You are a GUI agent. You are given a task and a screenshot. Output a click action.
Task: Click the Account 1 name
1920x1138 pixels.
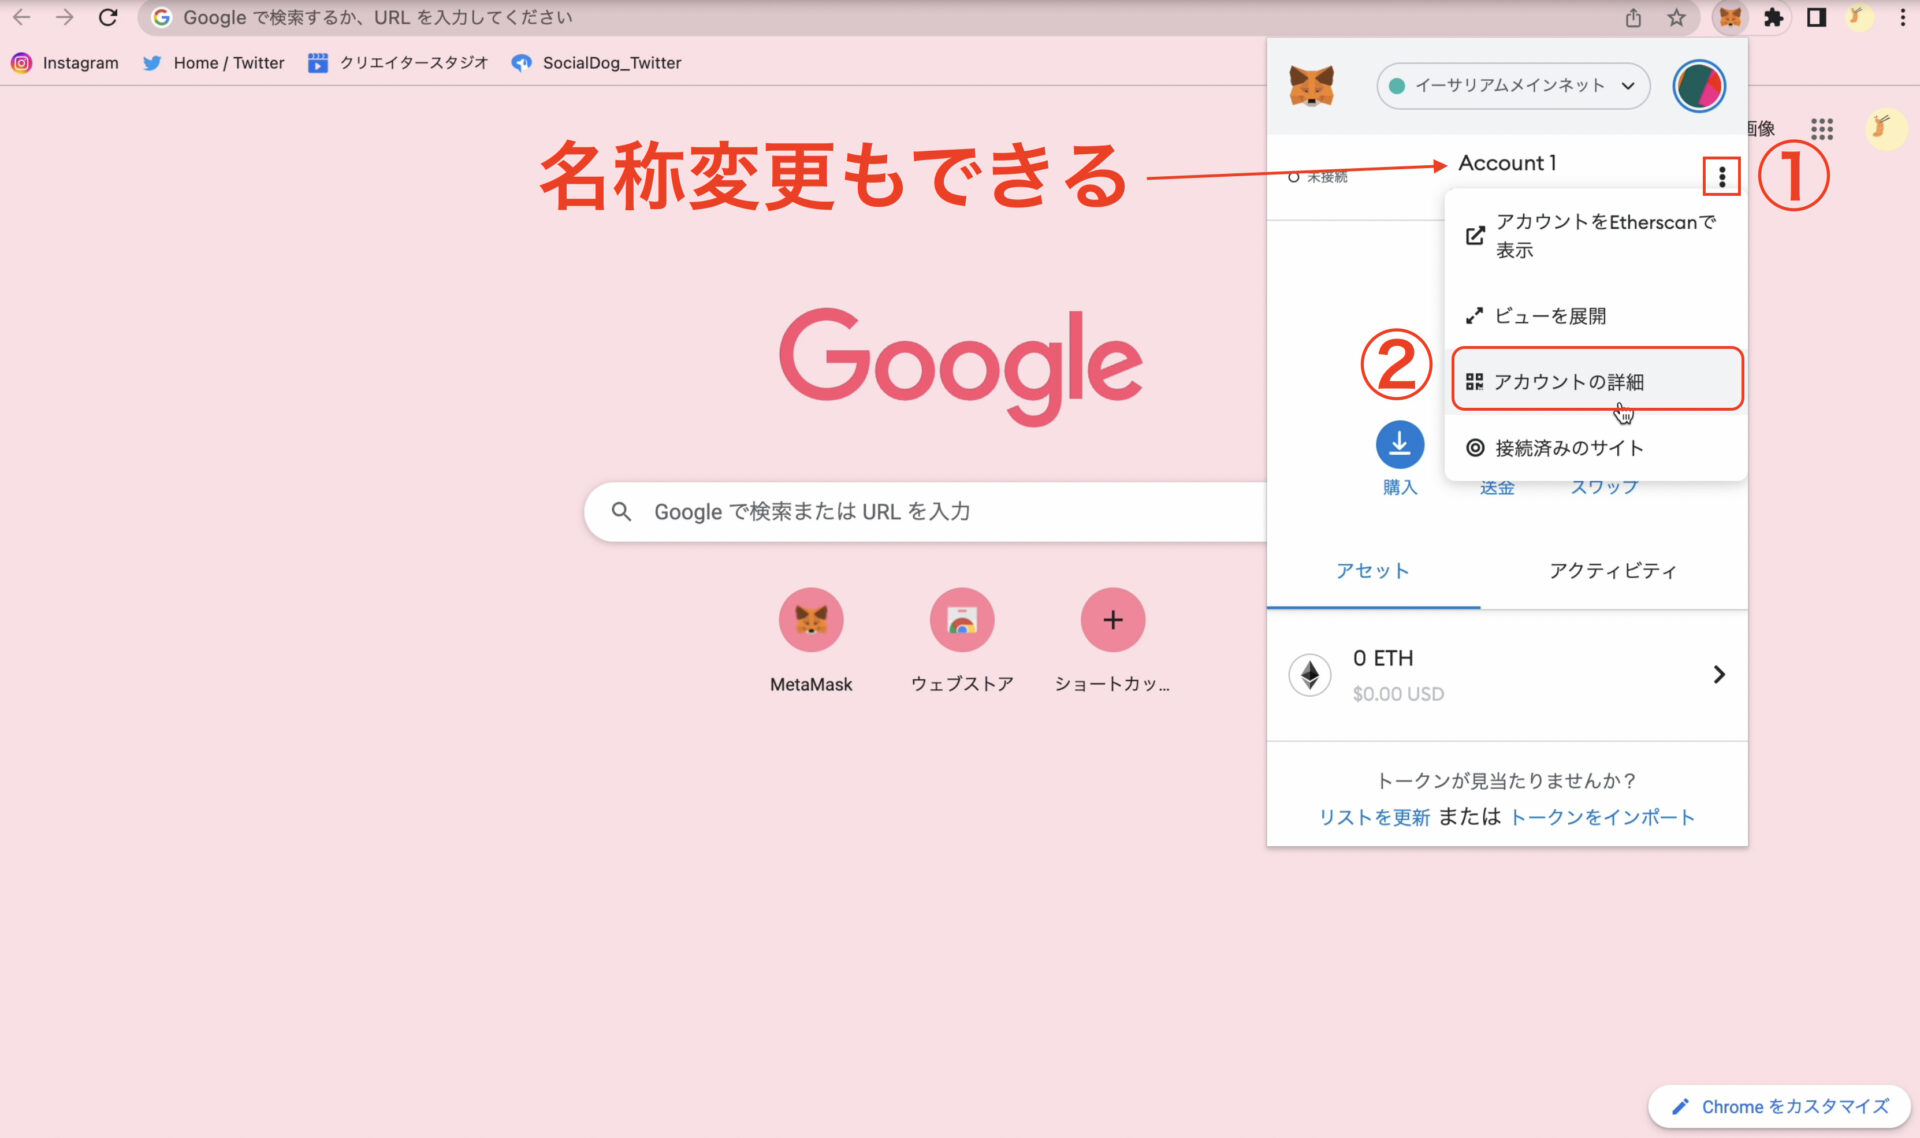click(1507, 163)
